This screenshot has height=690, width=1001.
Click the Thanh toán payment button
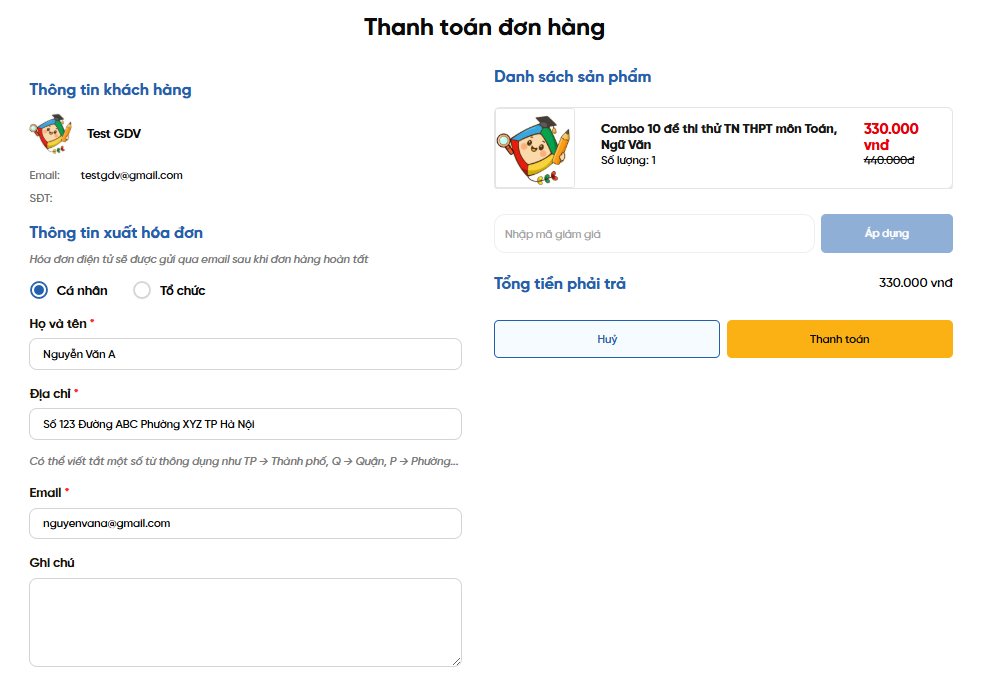pyautogui.click(x=839, y=339)
